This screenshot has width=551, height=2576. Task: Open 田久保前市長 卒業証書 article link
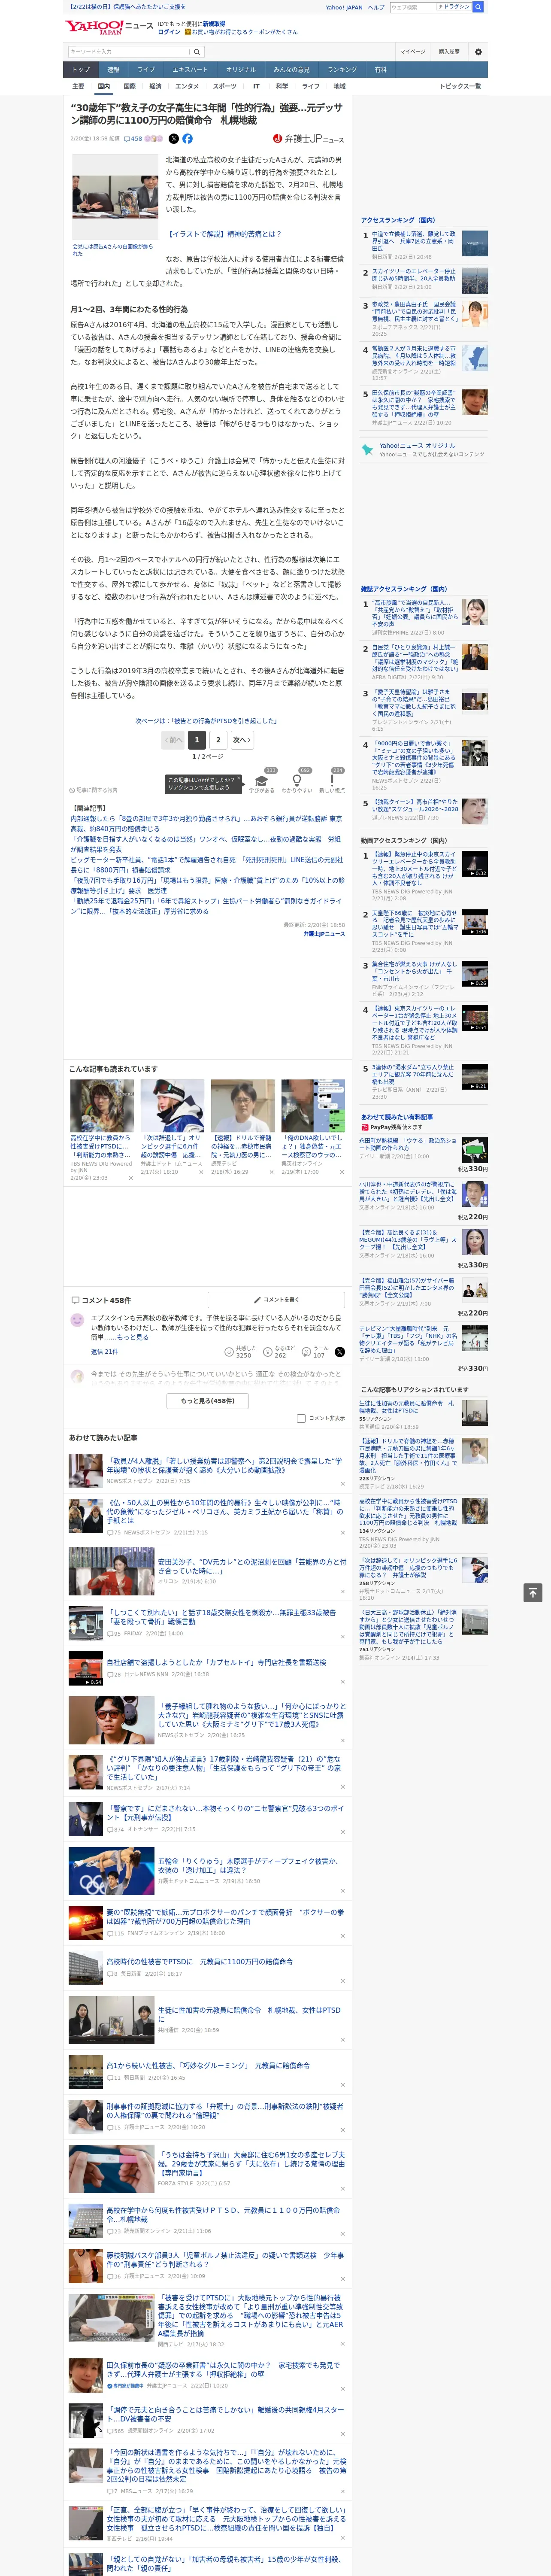(223, 2369)
